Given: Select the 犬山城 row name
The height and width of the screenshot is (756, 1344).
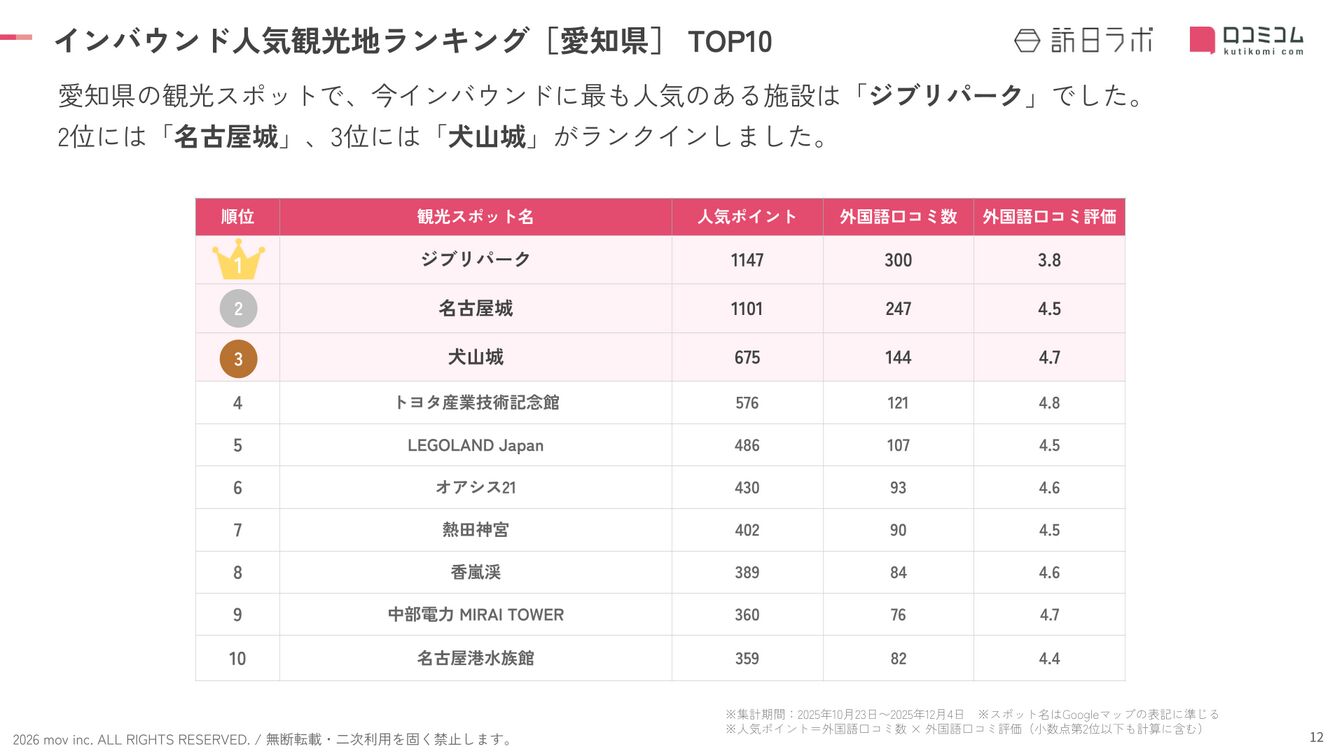Looking at the screenshot, I should click(476, 357).
